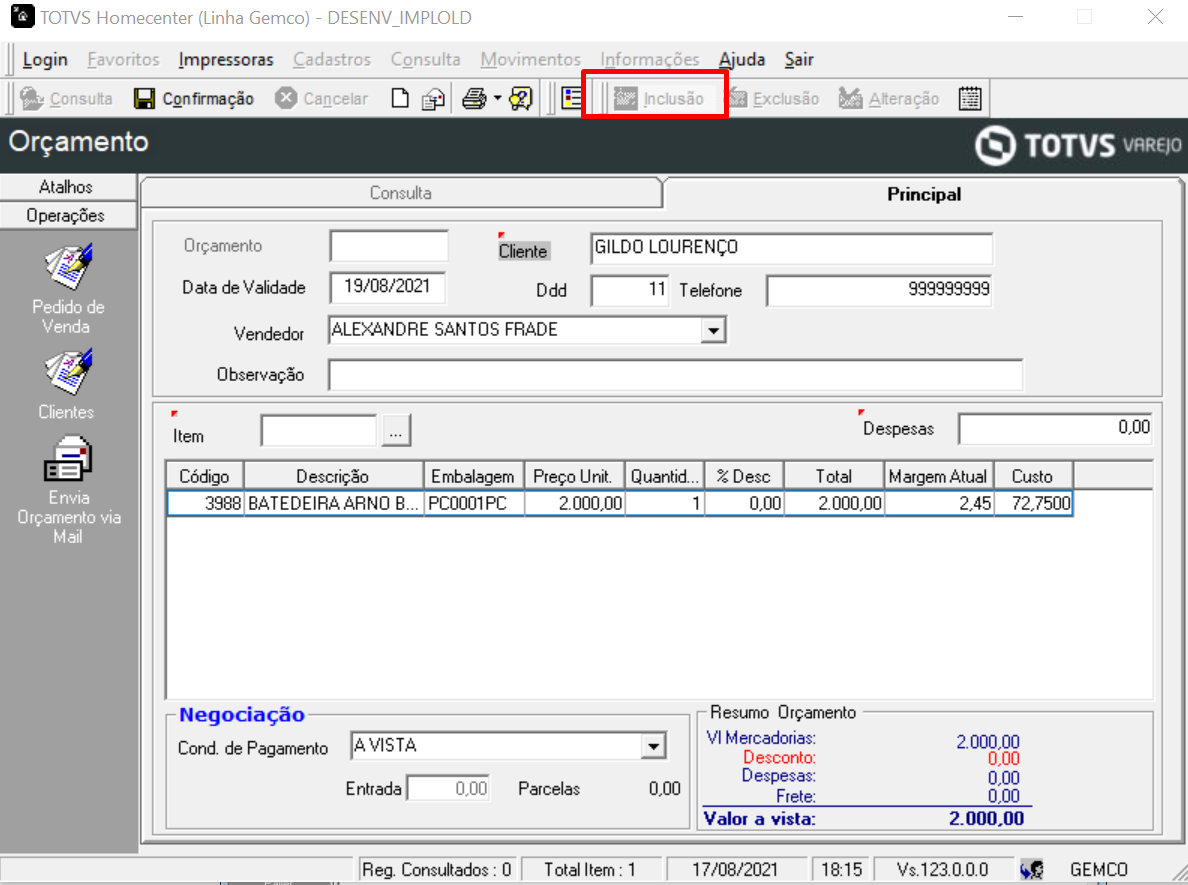Click the % Desc column header
1188x885 pixels.
click(x=743, y=476)
